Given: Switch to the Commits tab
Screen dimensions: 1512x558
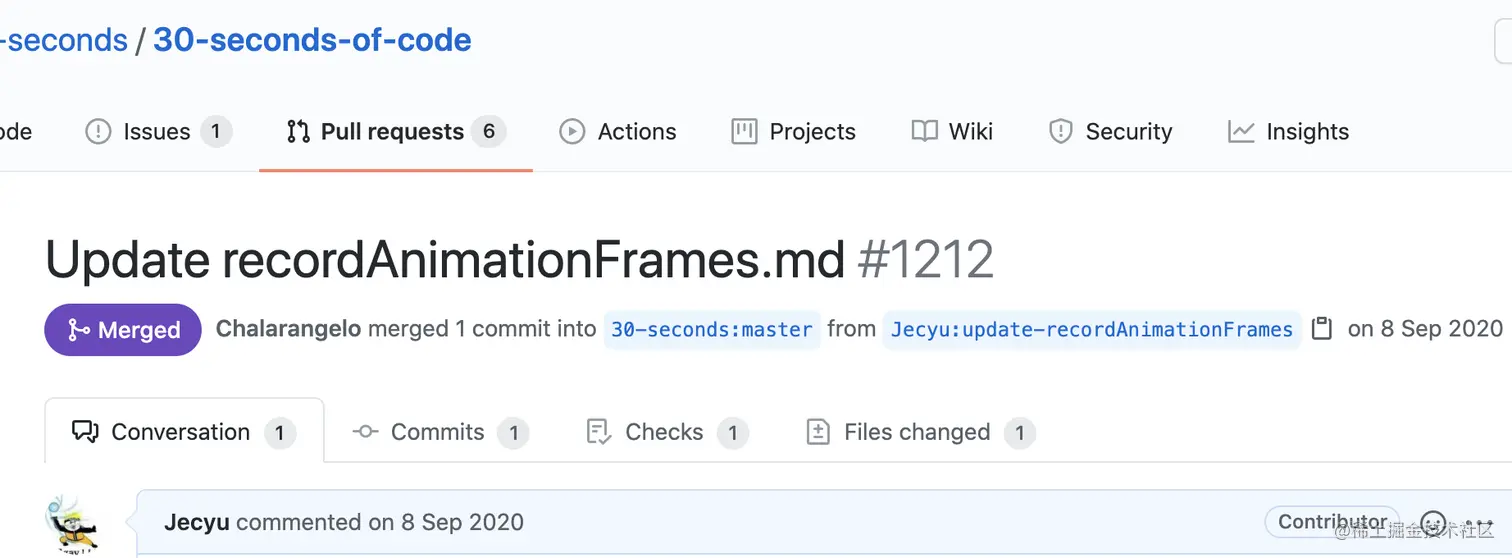Looking at the screenshot, I should (440, 432).
